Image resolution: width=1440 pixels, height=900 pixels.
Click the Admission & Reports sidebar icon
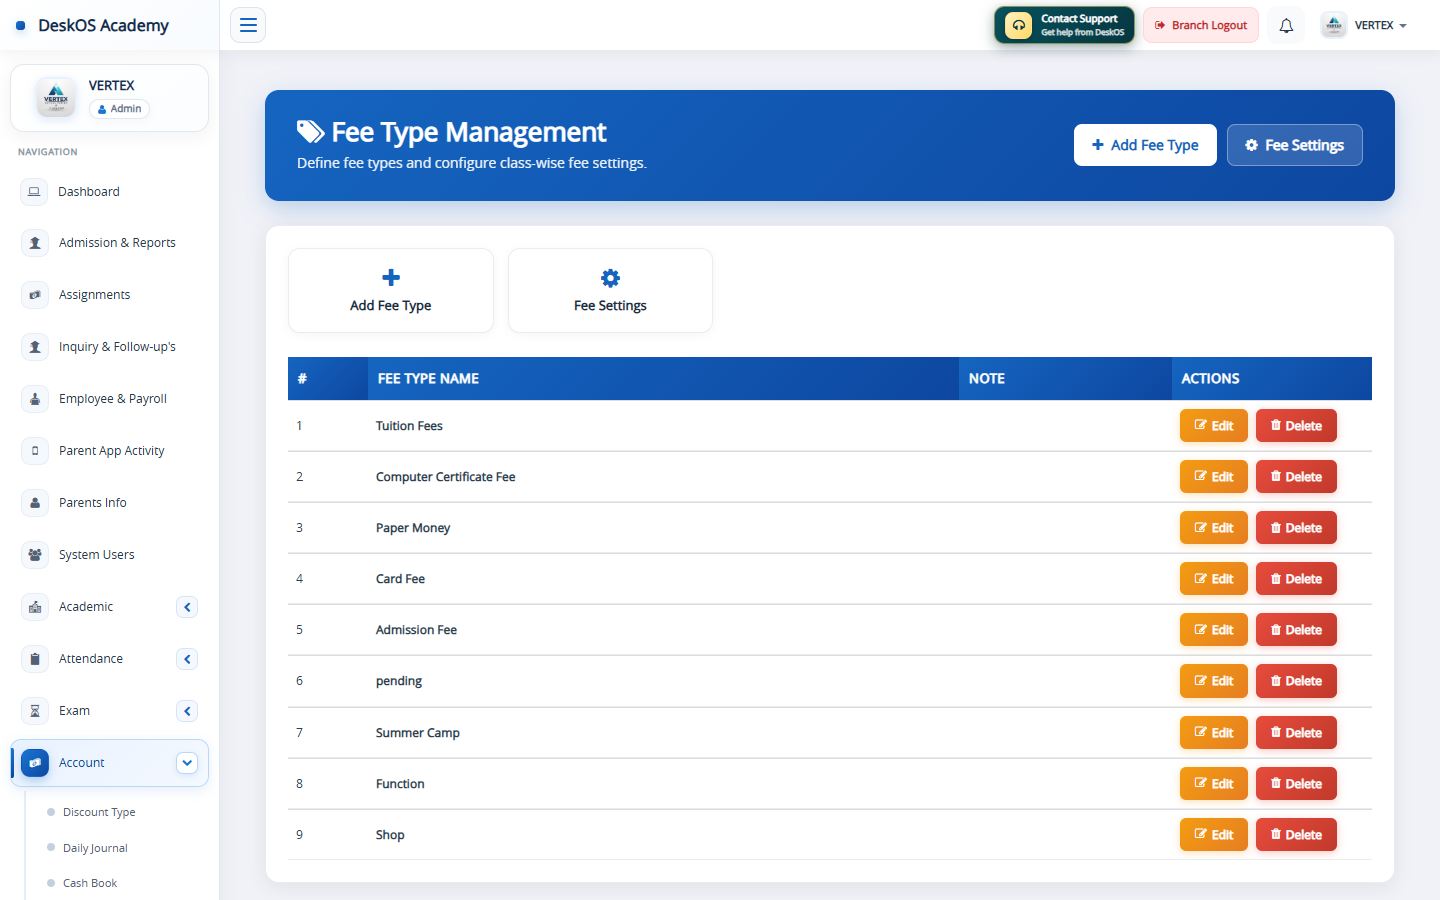pos(35,243)
